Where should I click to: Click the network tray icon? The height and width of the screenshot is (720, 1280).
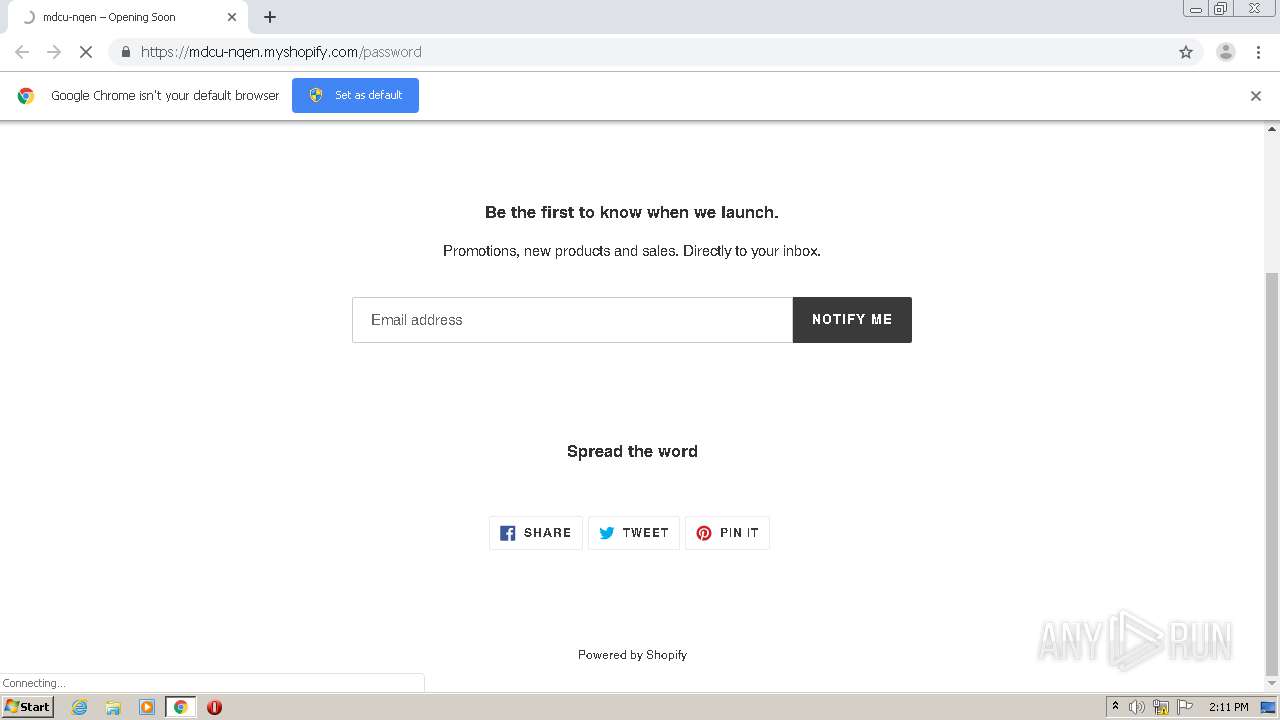pyautogui.click(x=1161, y=707)
